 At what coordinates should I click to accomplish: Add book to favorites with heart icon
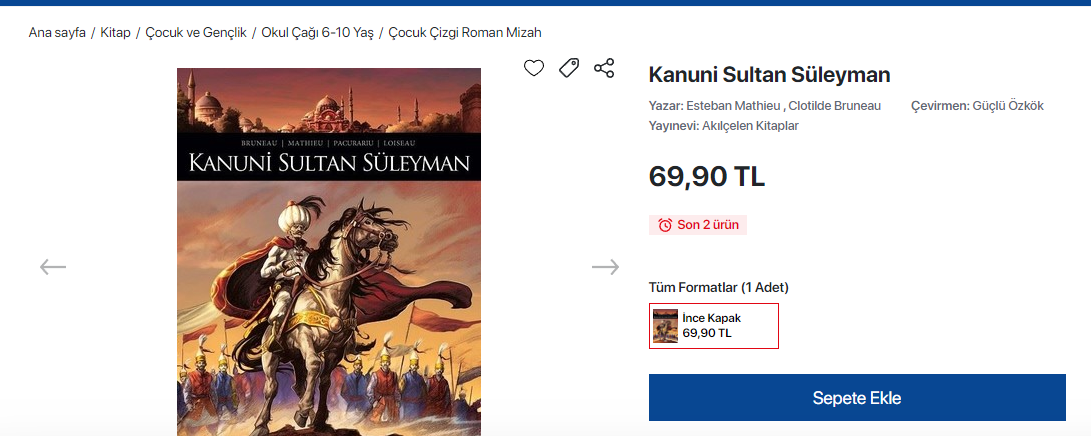534,68
